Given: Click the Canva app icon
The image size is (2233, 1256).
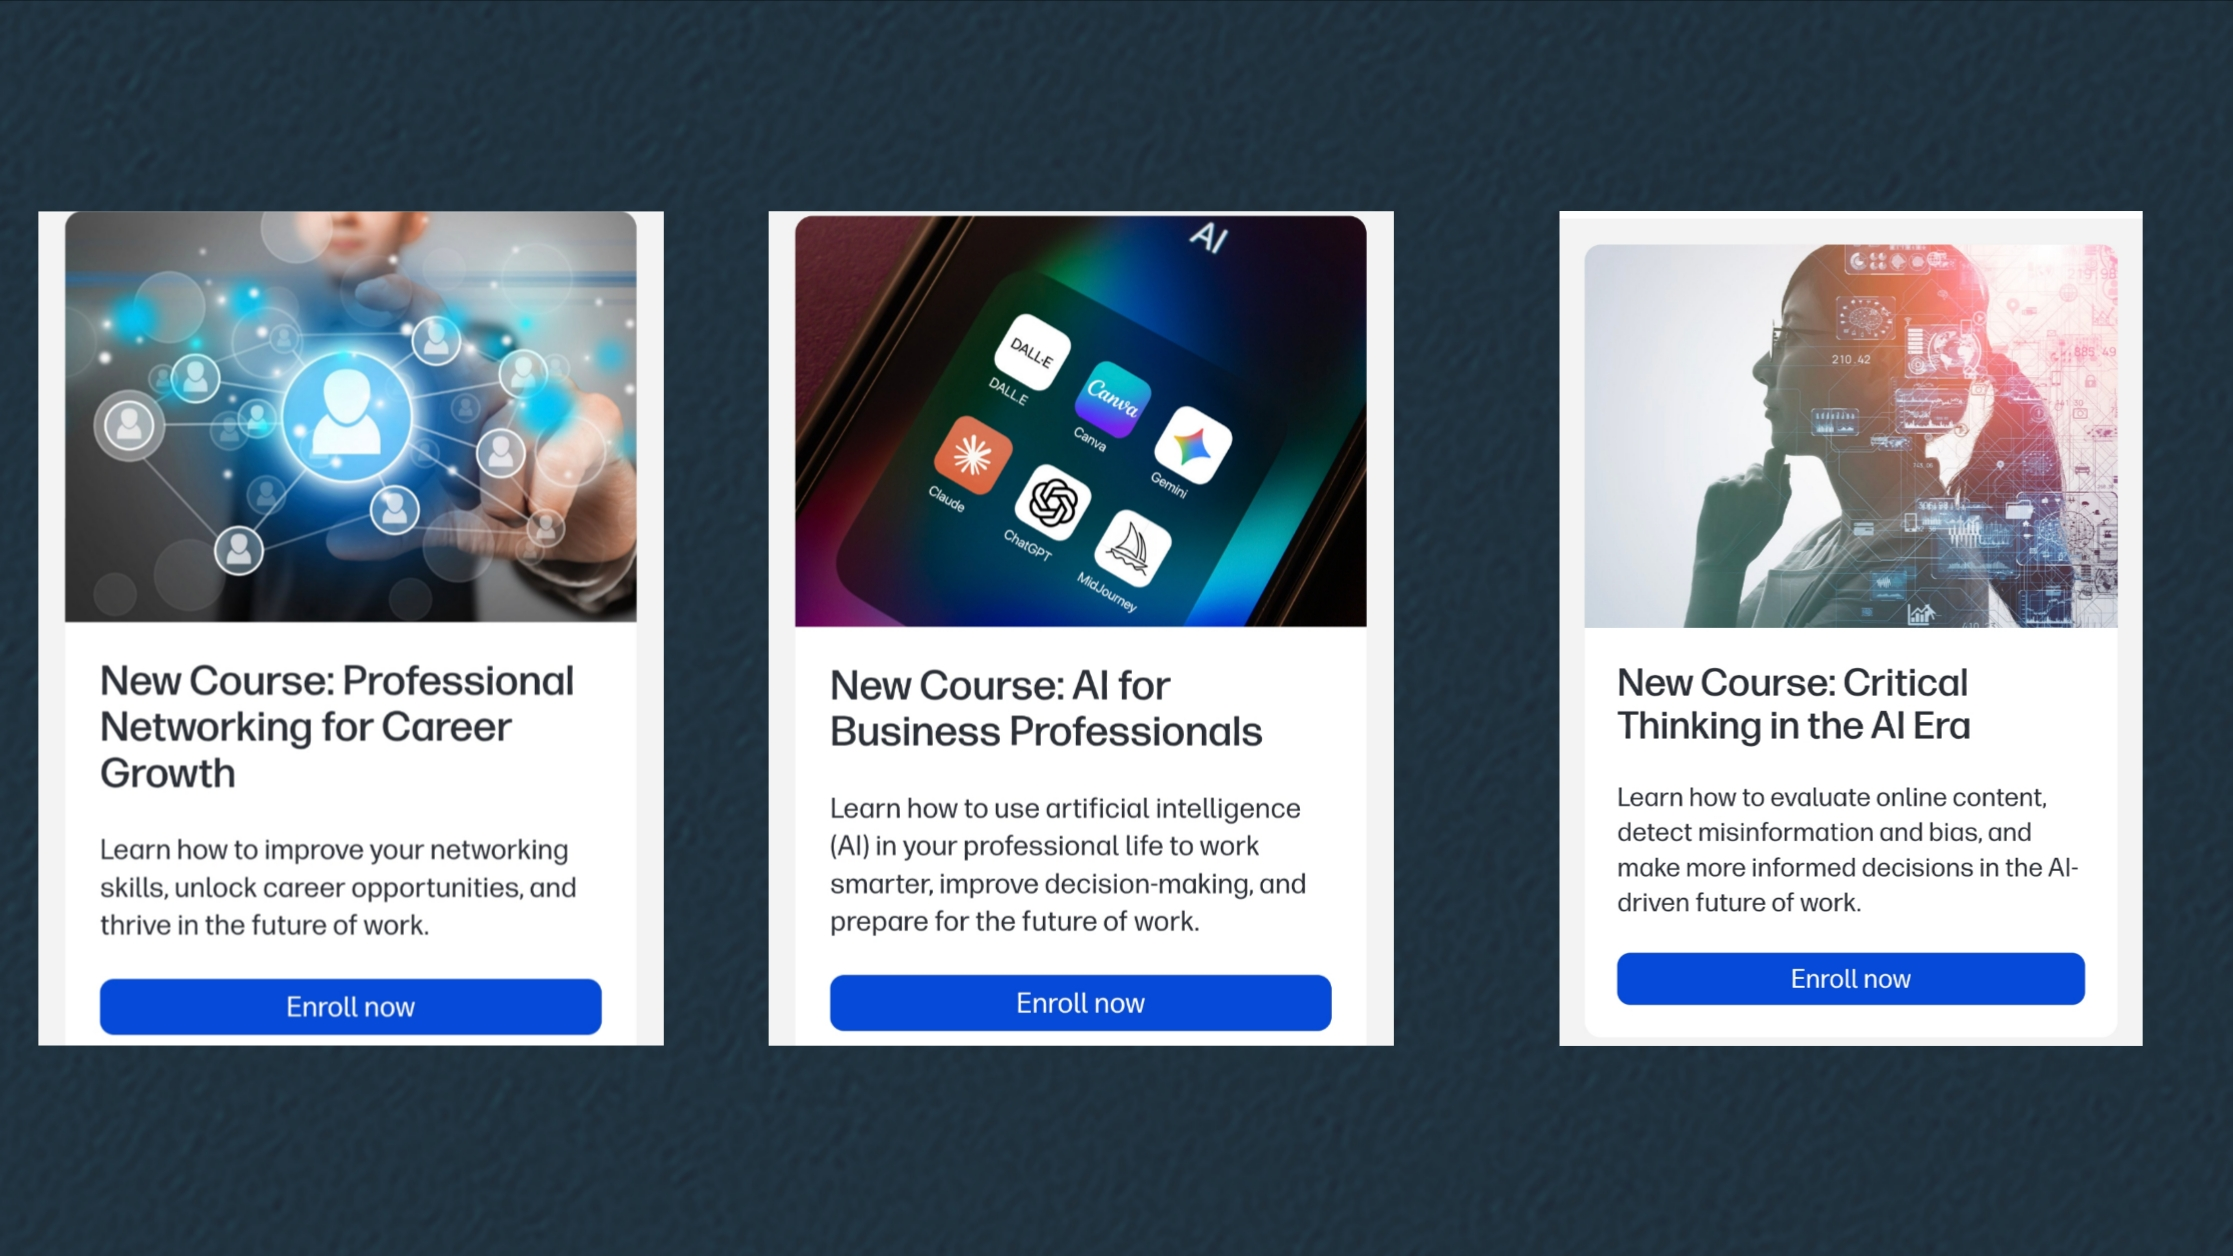Looking at the screenshot, I should click(1112, 399).
